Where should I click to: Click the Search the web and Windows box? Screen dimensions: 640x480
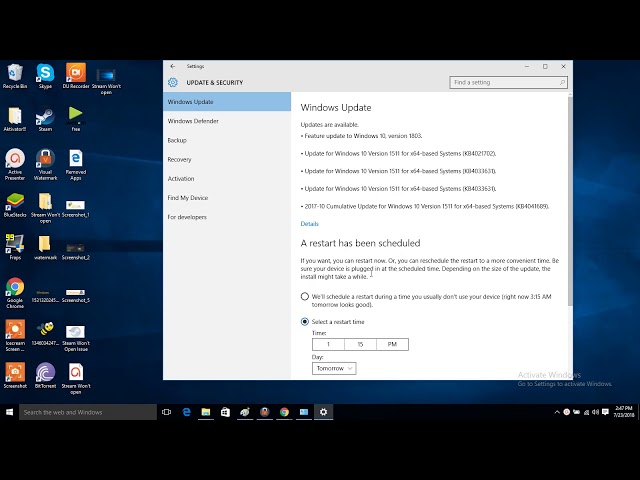tap(88, 412)
